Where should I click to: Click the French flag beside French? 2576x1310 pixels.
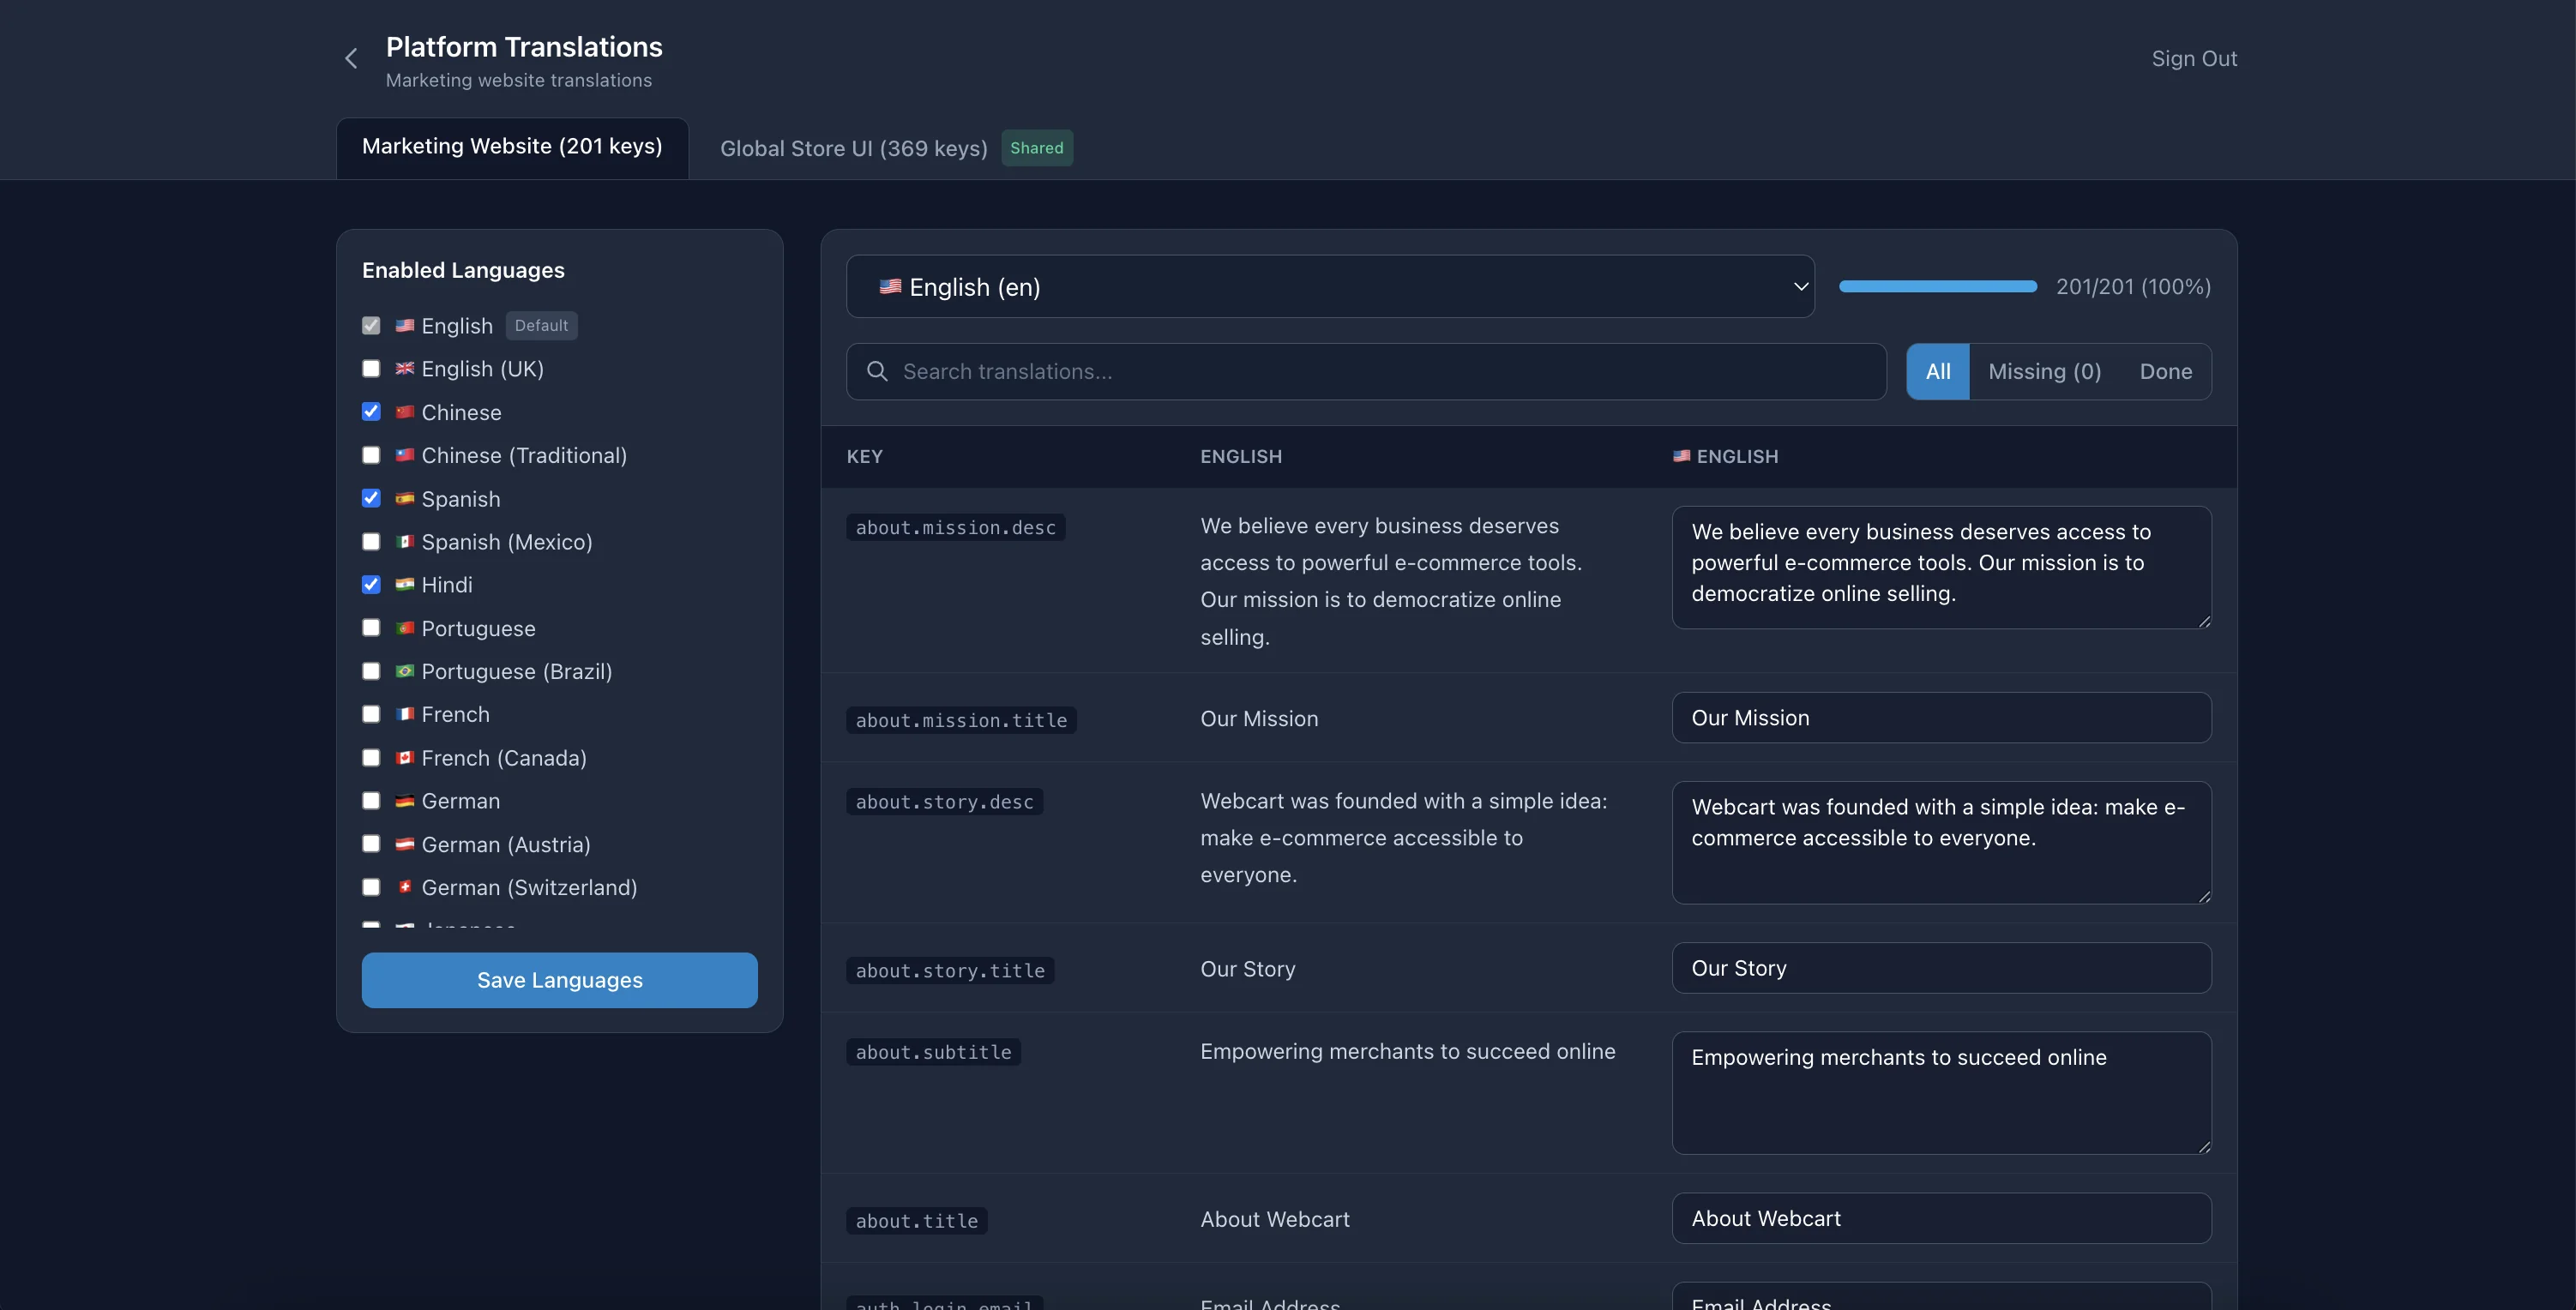[404, 714]
